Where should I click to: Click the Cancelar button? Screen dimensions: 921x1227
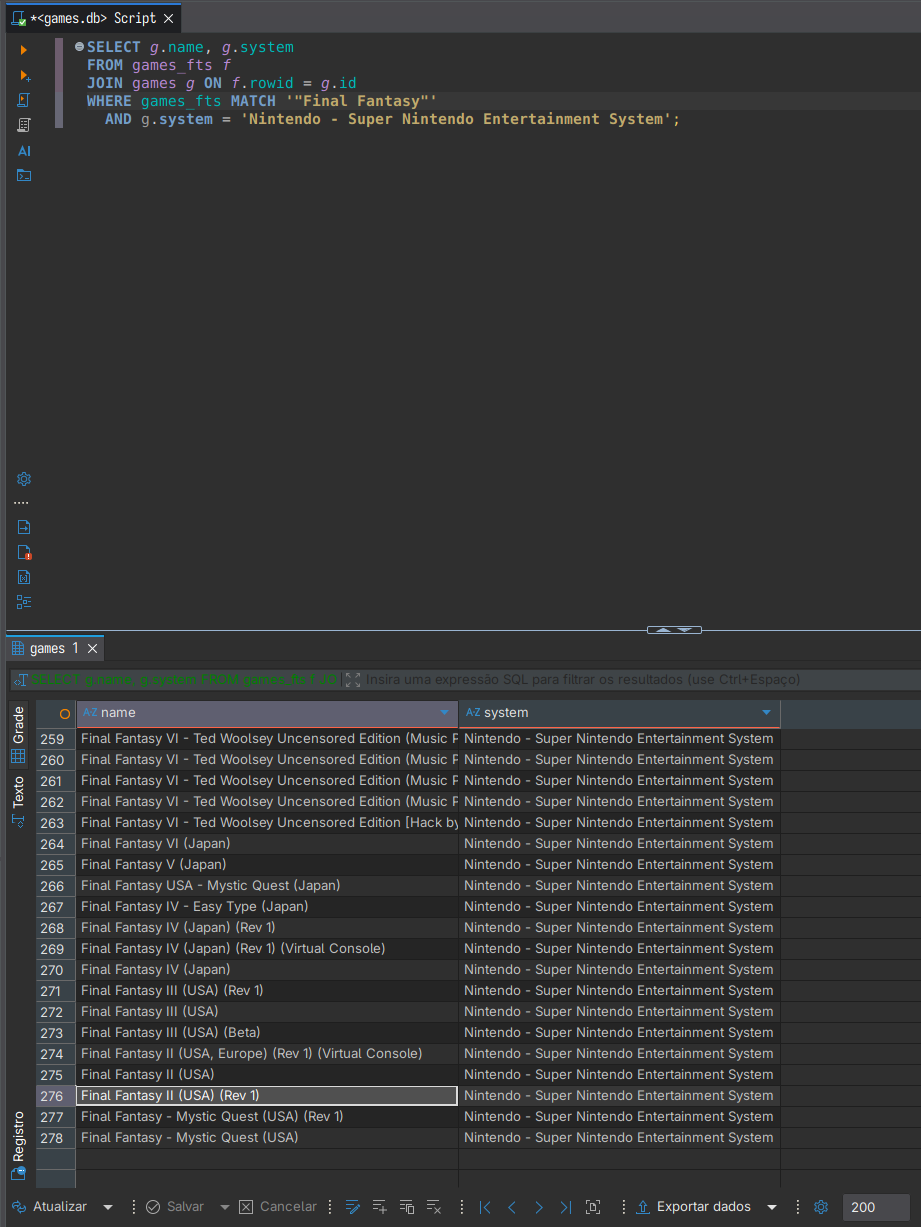click(278, 1207)
